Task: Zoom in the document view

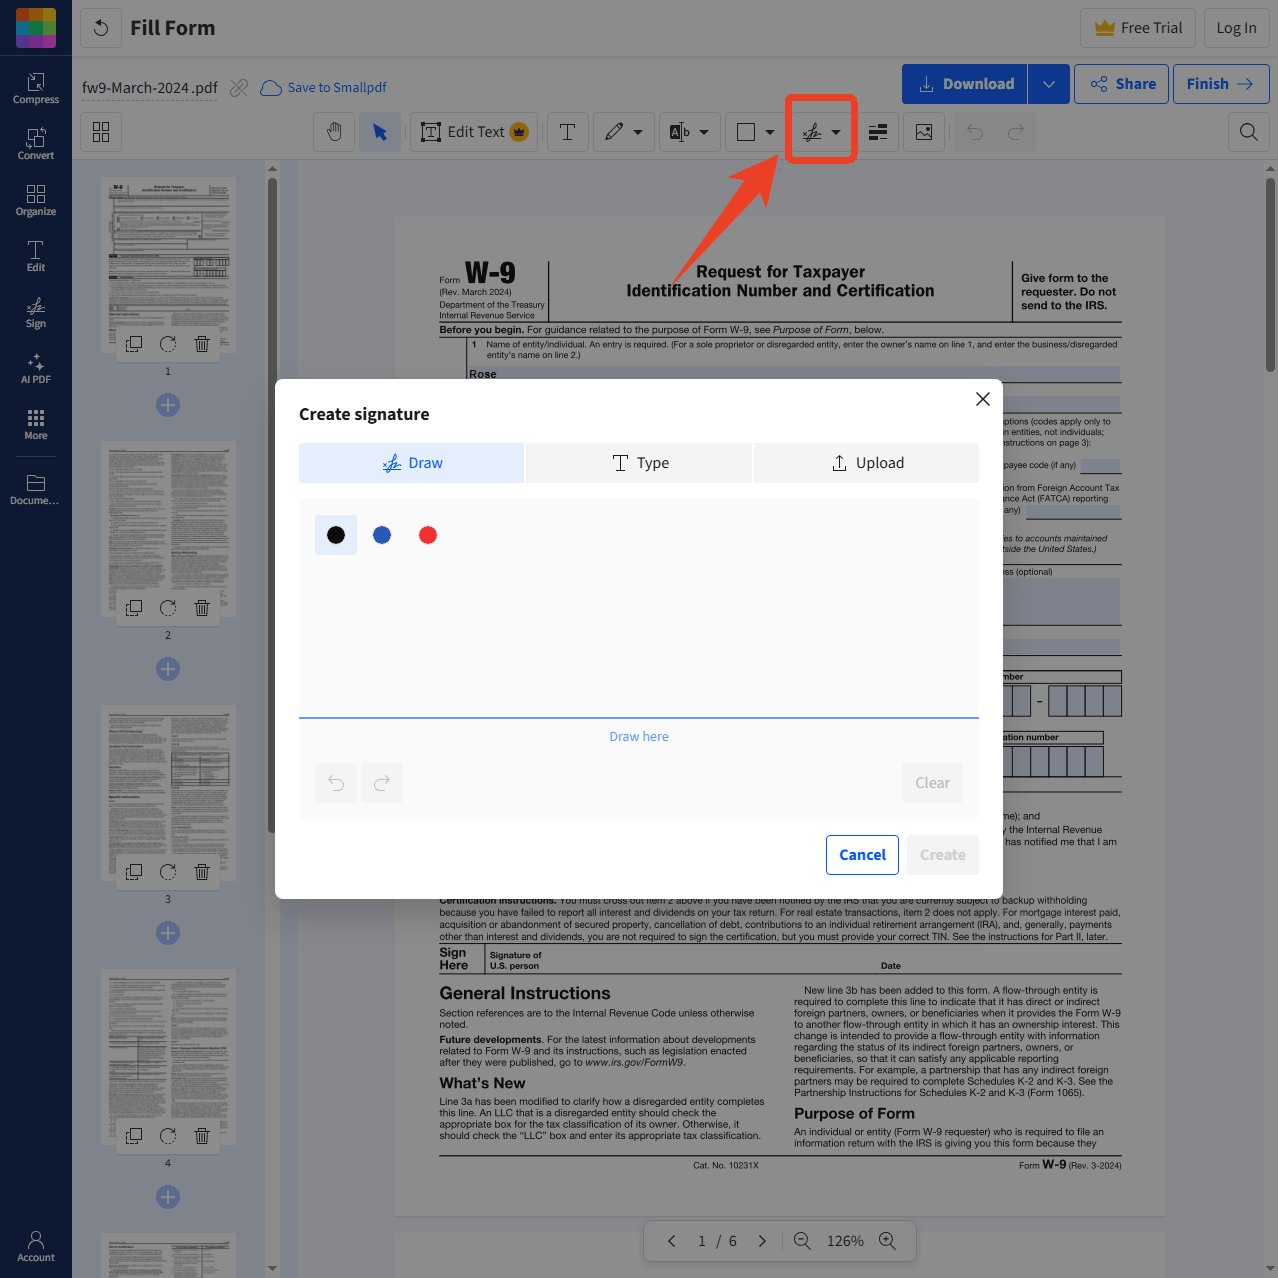Action: pyautogui.click(x=887, y=1241)
